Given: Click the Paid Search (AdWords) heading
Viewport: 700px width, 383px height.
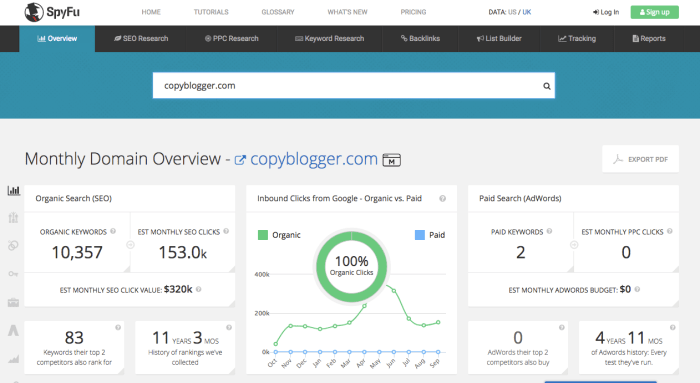Looking at the screenshot, I should click(x=520, y=198).
